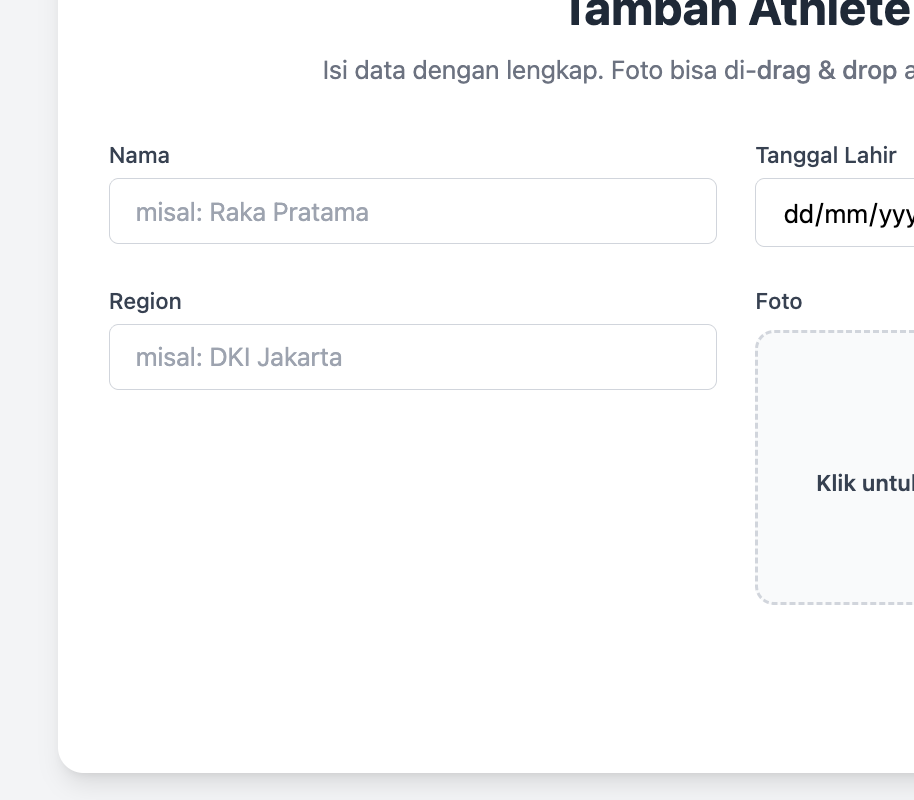Image resolution: width=914 pixels, height=800 pixels.
Task: Click the drag & drop instruction text
Action: tap(617, 70)
